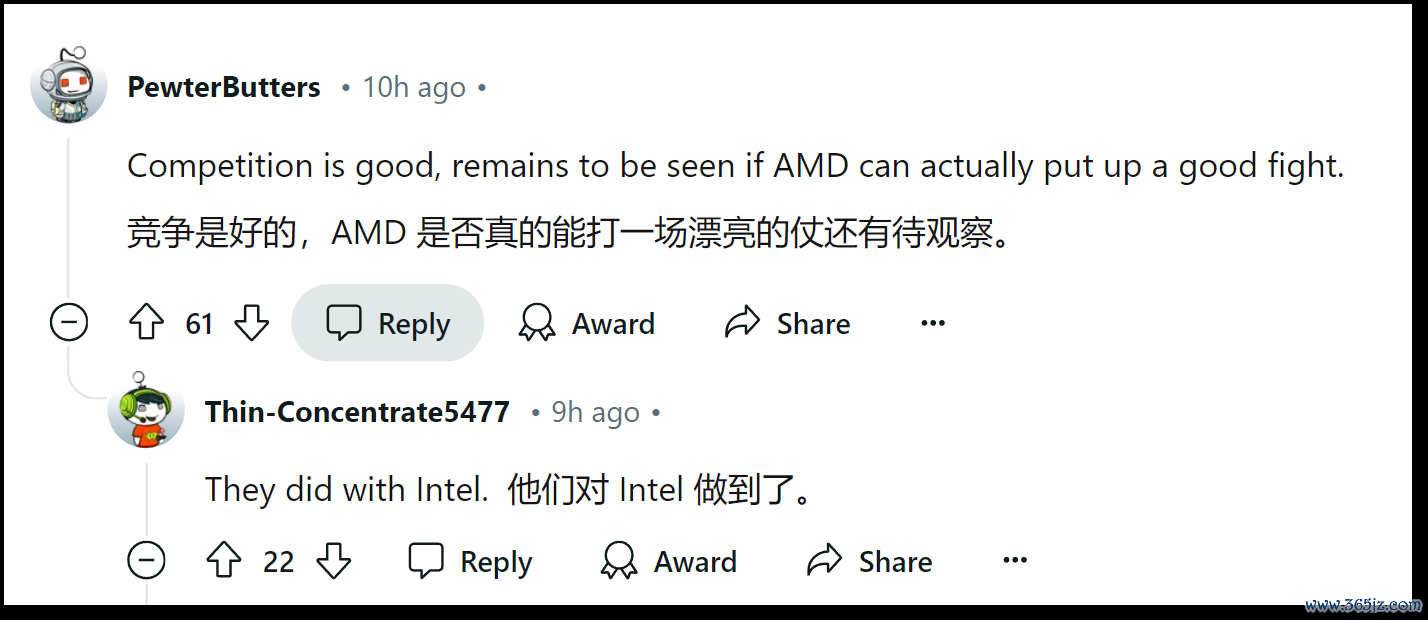Upvote Thin-Concentrate5477's reply
This screenshot has width=1428, height=620.
point(224,561)
